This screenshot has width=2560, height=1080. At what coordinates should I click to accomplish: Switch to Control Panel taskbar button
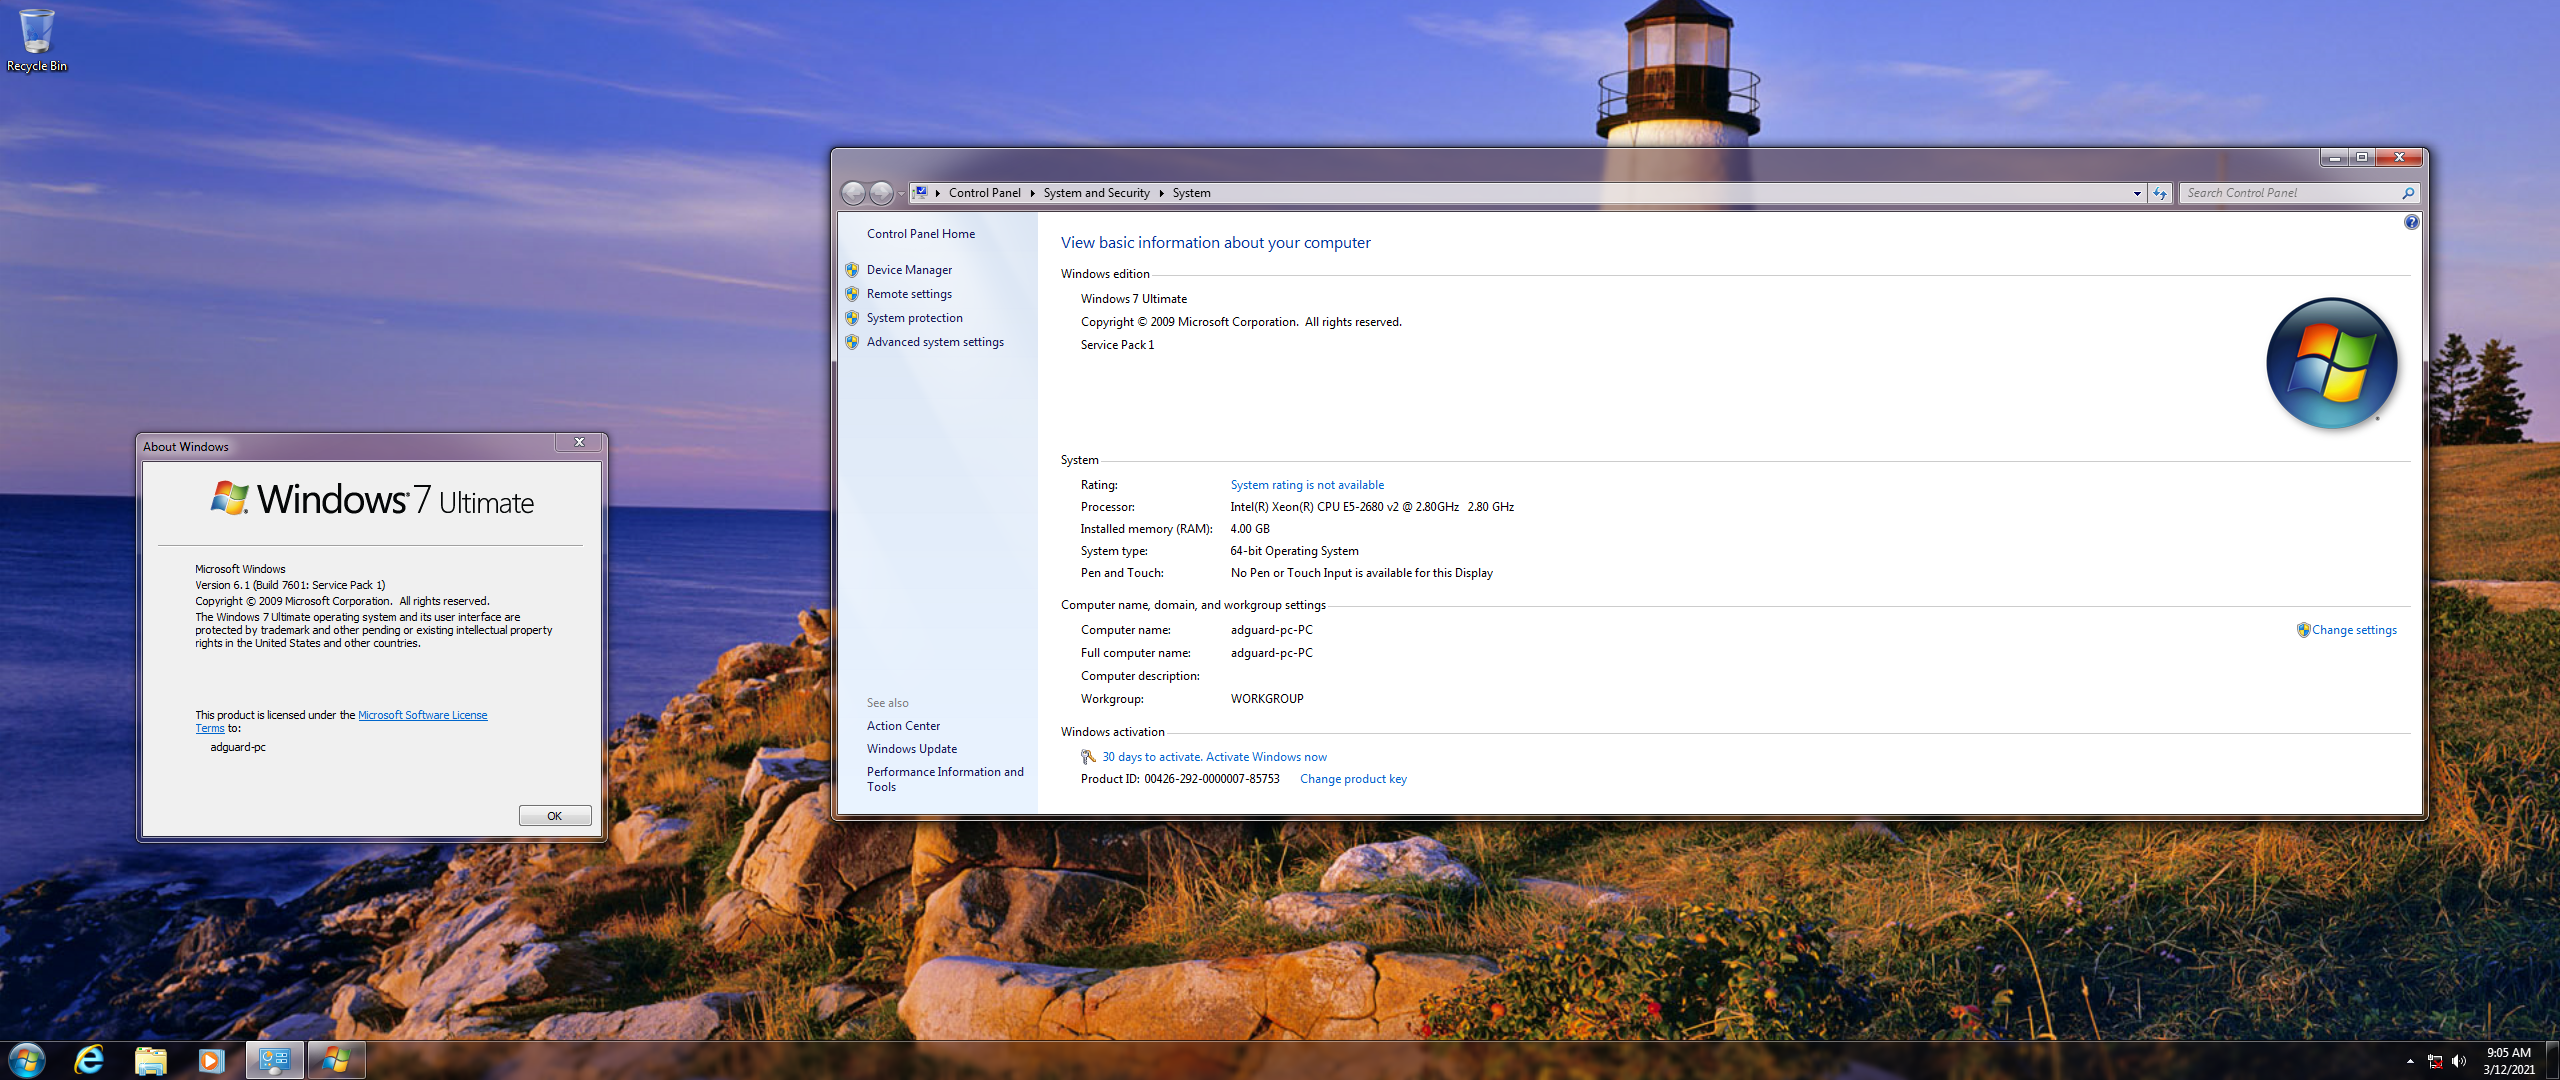coord(275,1060)
